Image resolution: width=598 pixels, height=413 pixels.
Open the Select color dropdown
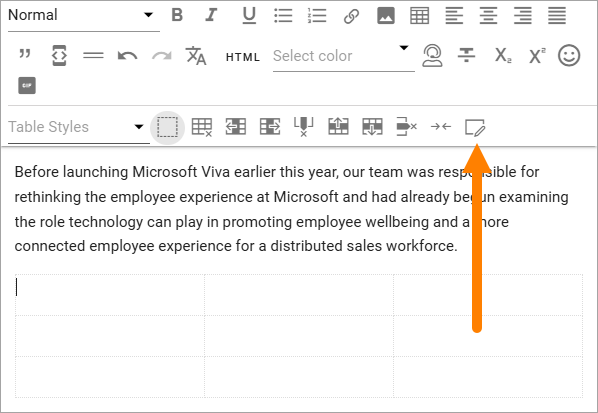(x=344, y=56)
